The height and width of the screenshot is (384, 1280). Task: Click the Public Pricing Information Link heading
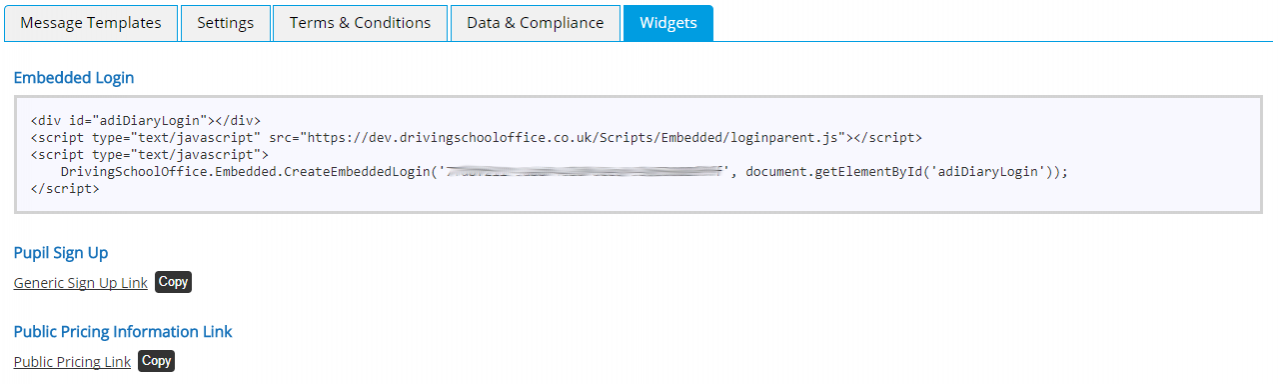click(x=123, y=331)
